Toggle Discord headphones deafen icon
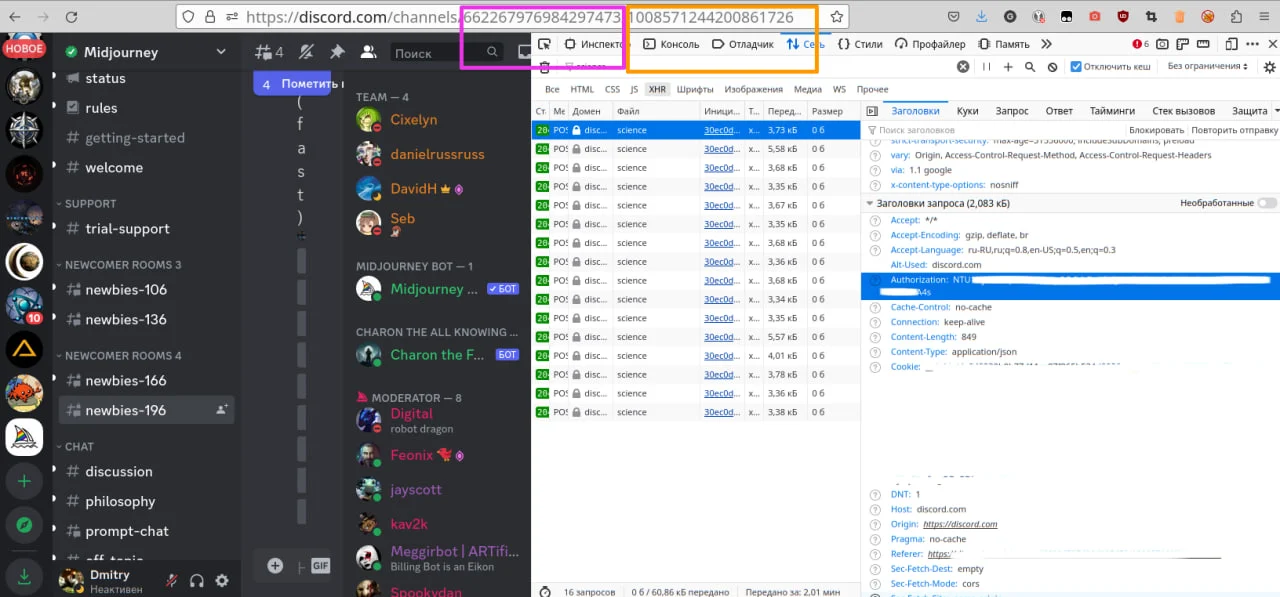Screen dimensions: 1280x597 pos(197,580)
